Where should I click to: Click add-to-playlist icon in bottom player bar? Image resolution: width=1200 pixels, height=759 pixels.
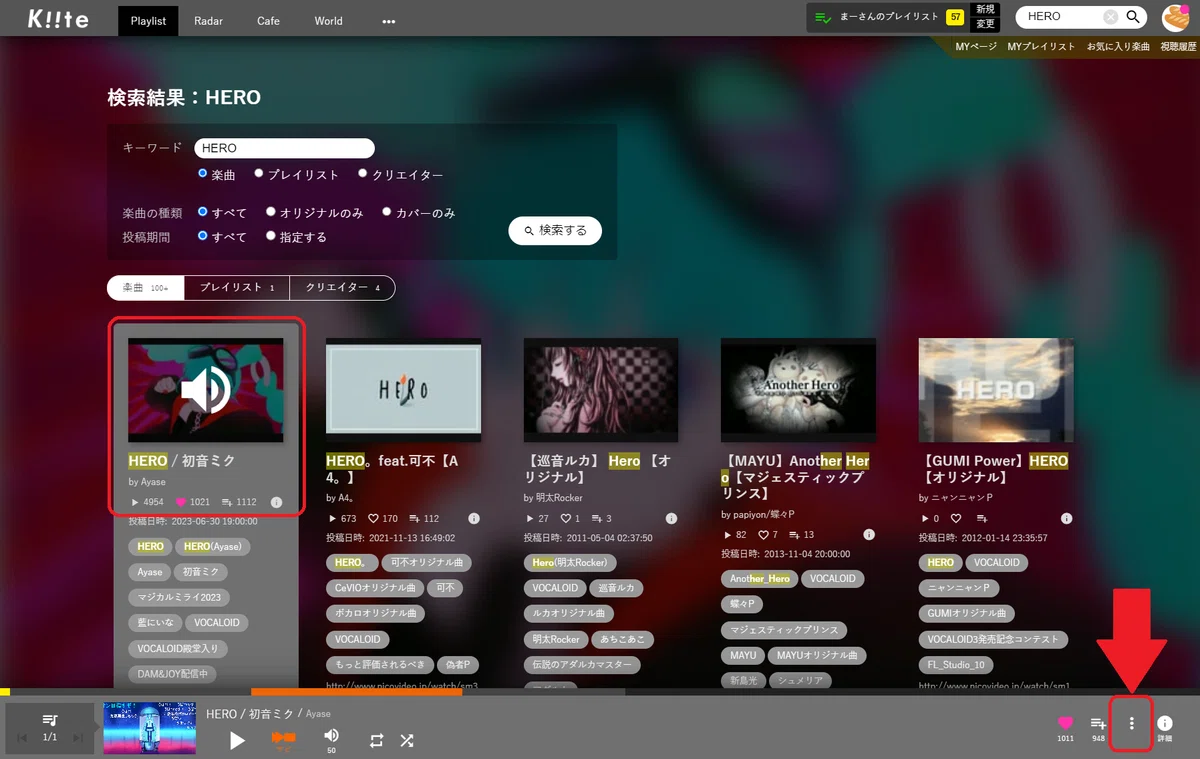[x=1098, y=723]
